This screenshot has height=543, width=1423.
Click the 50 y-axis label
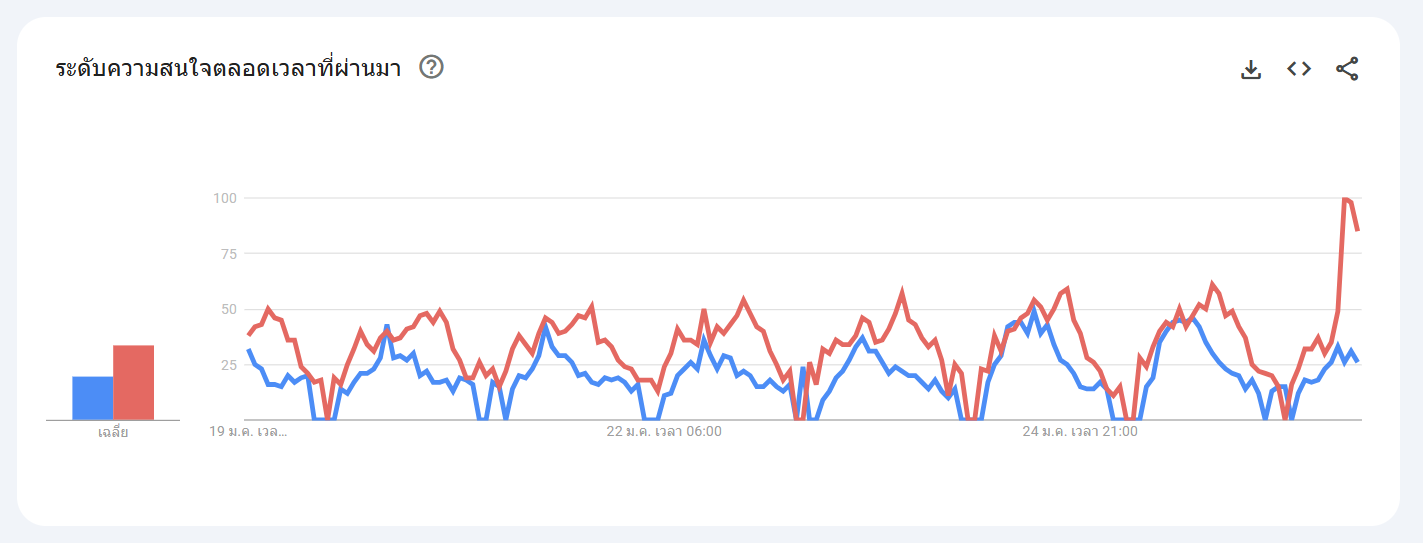pos(227,309)
